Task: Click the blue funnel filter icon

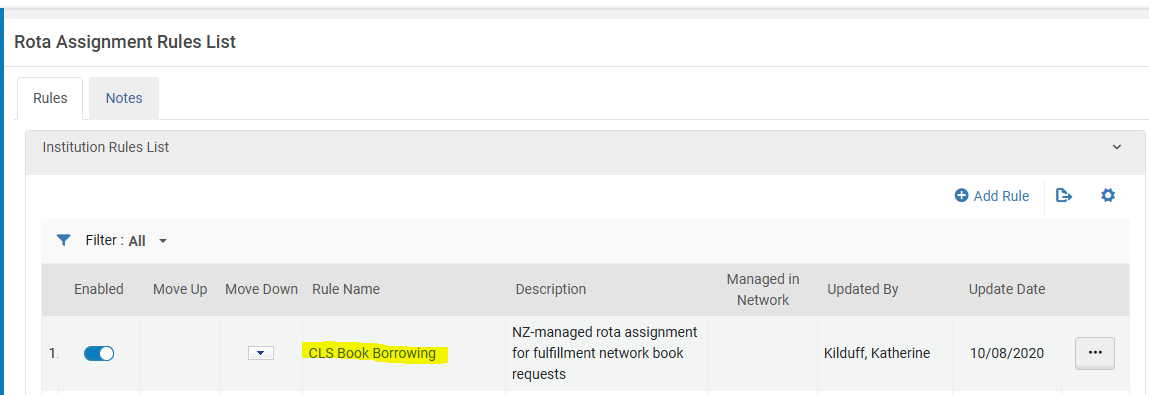Action: tap(64, 240)
